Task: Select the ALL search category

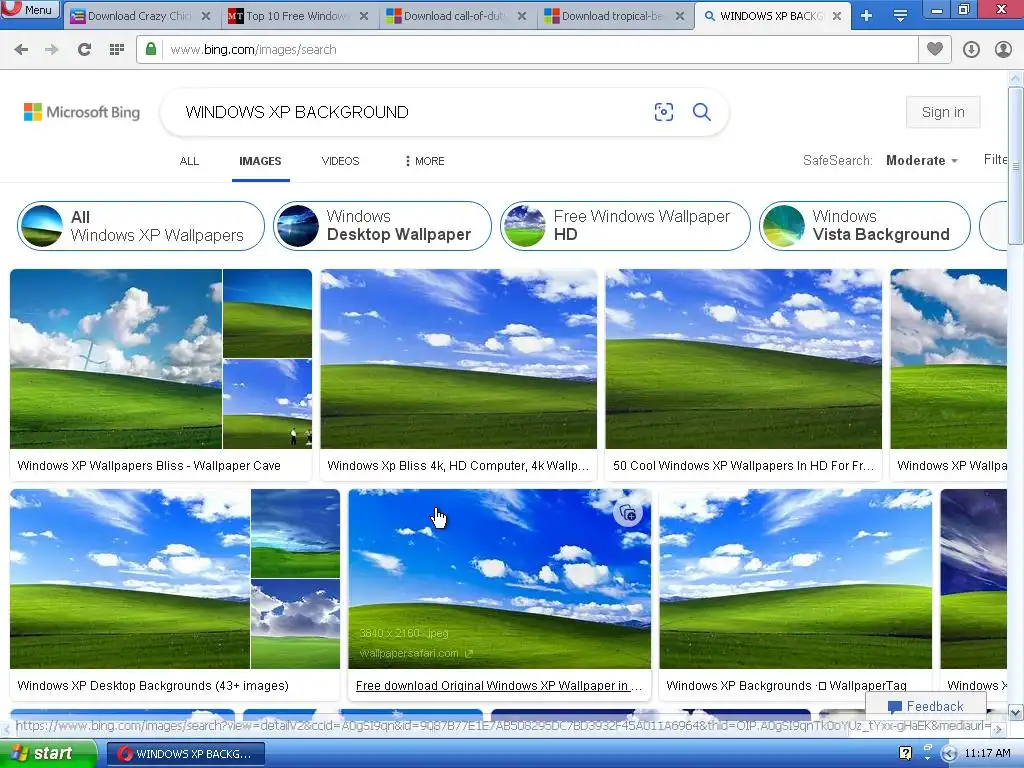Action: pyautogui.click(x=189, y=161)
